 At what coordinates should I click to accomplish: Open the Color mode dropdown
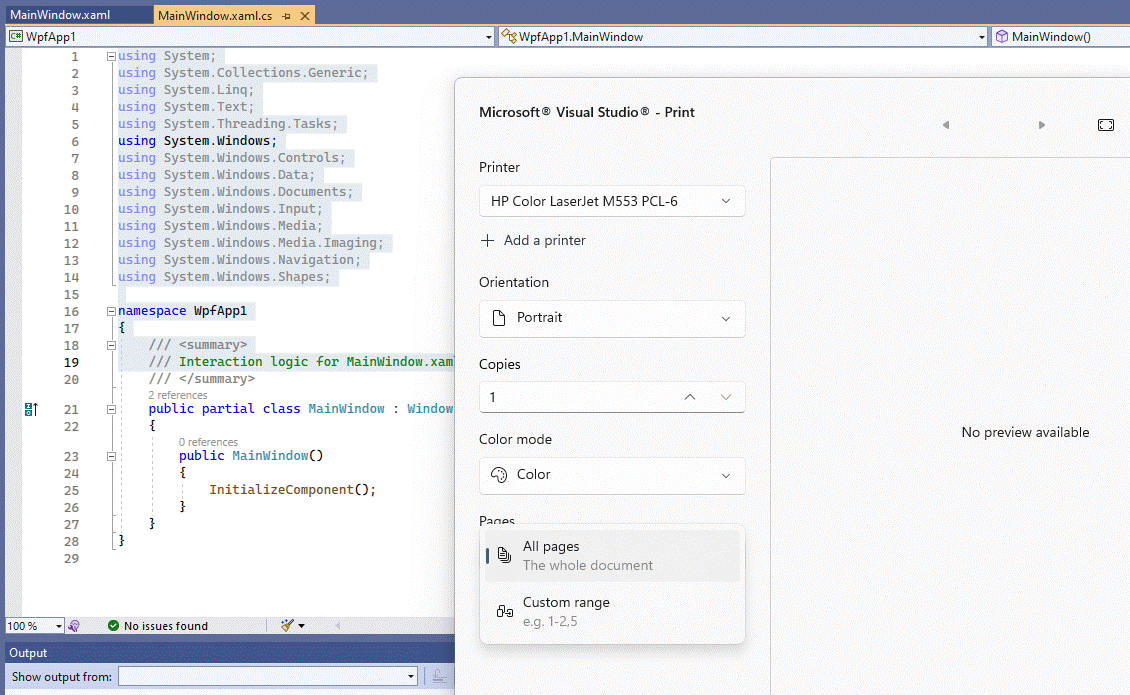tap(612, 475)
